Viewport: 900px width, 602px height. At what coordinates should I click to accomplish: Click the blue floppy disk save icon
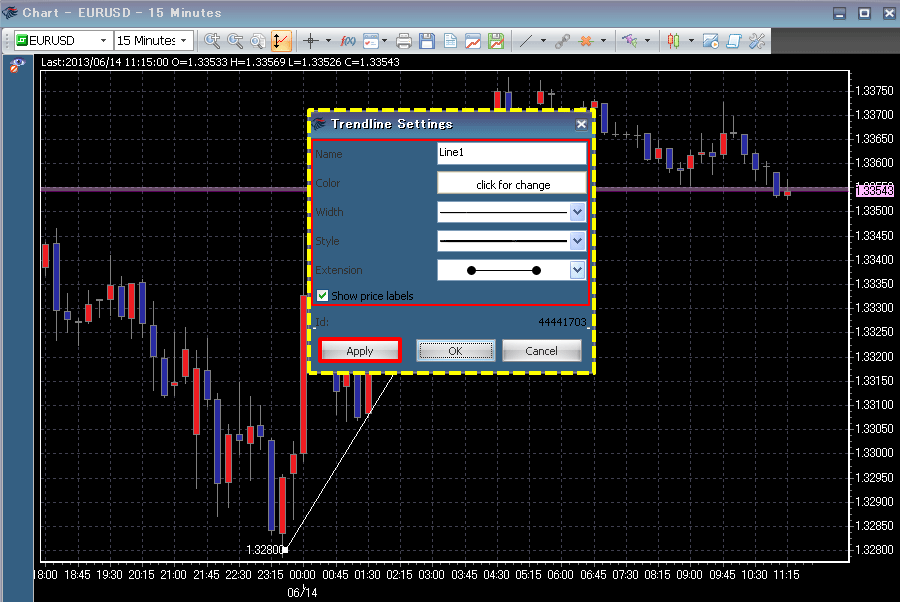click(427, 41)
